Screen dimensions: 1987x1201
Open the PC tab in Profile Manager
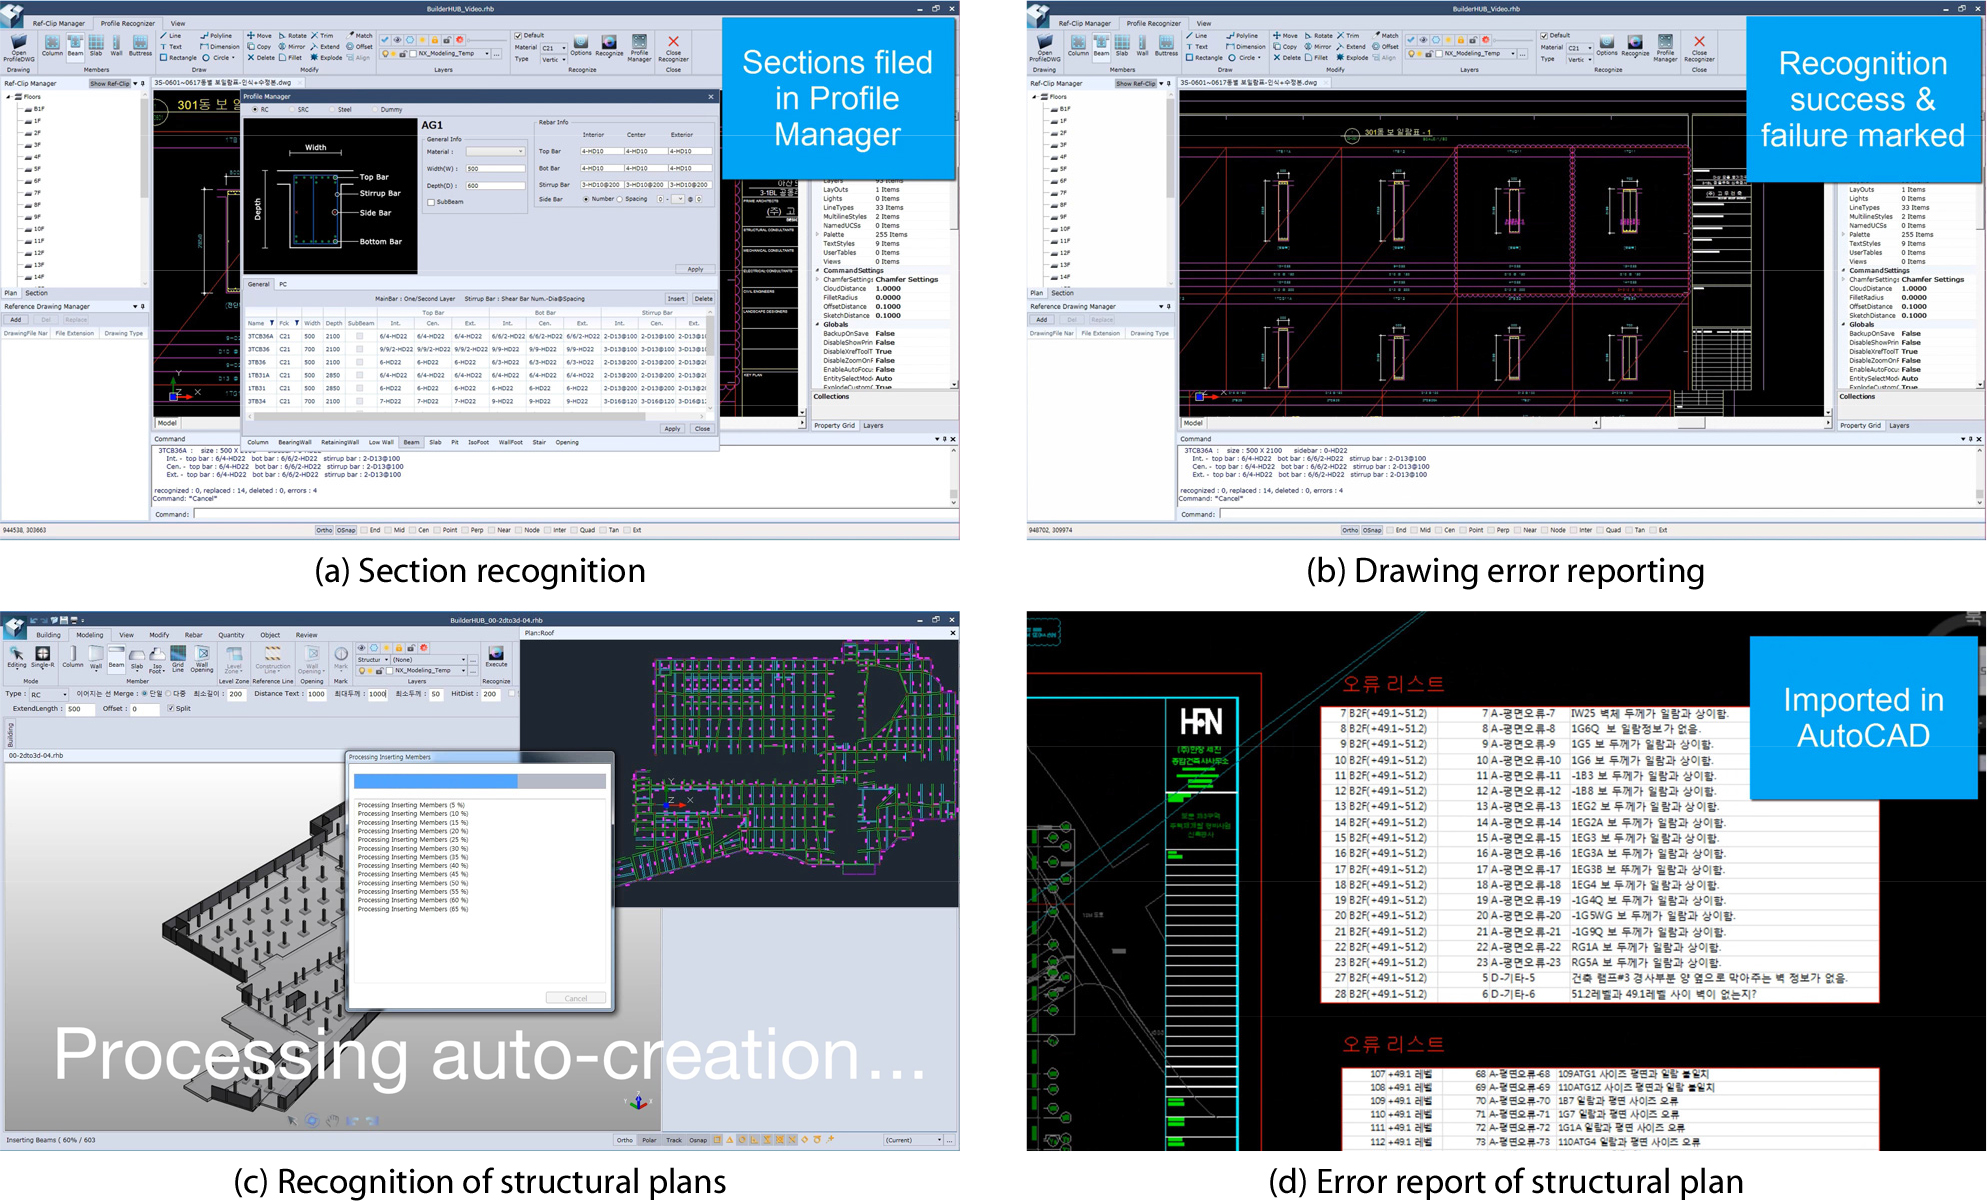283,284
